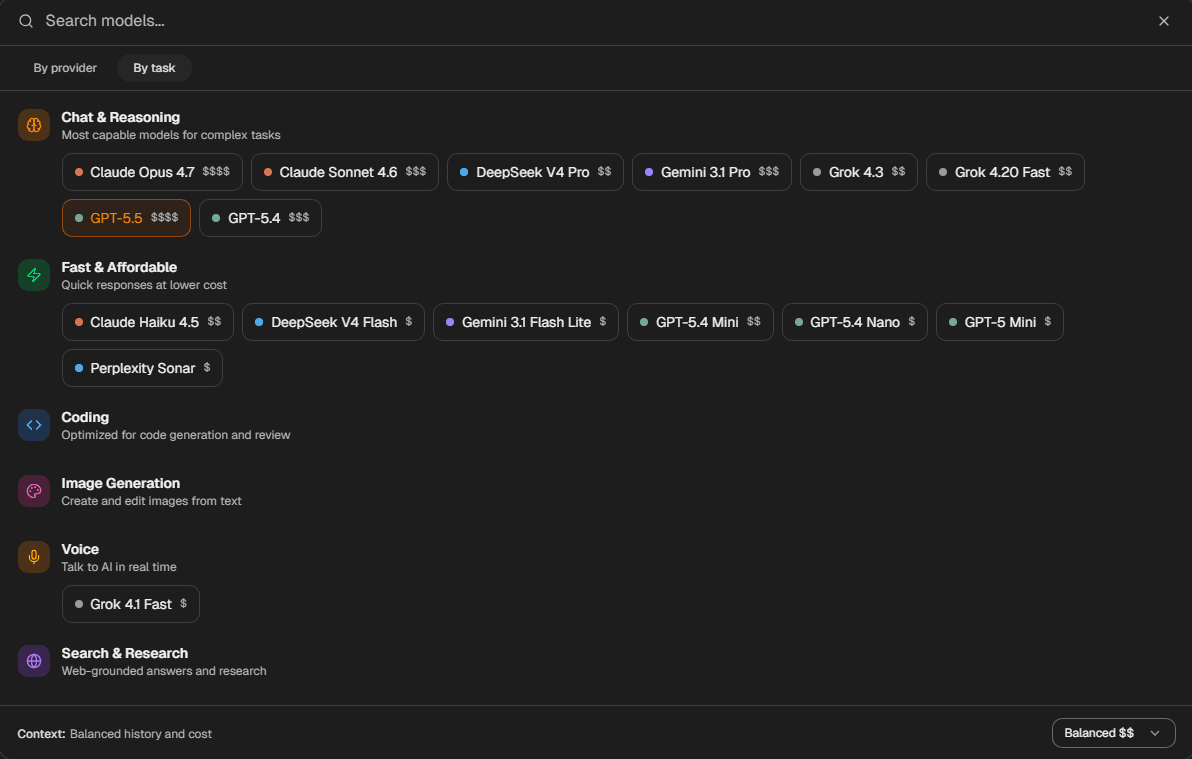Choose Grok 4.20 Fast model

pos(1005,172)
